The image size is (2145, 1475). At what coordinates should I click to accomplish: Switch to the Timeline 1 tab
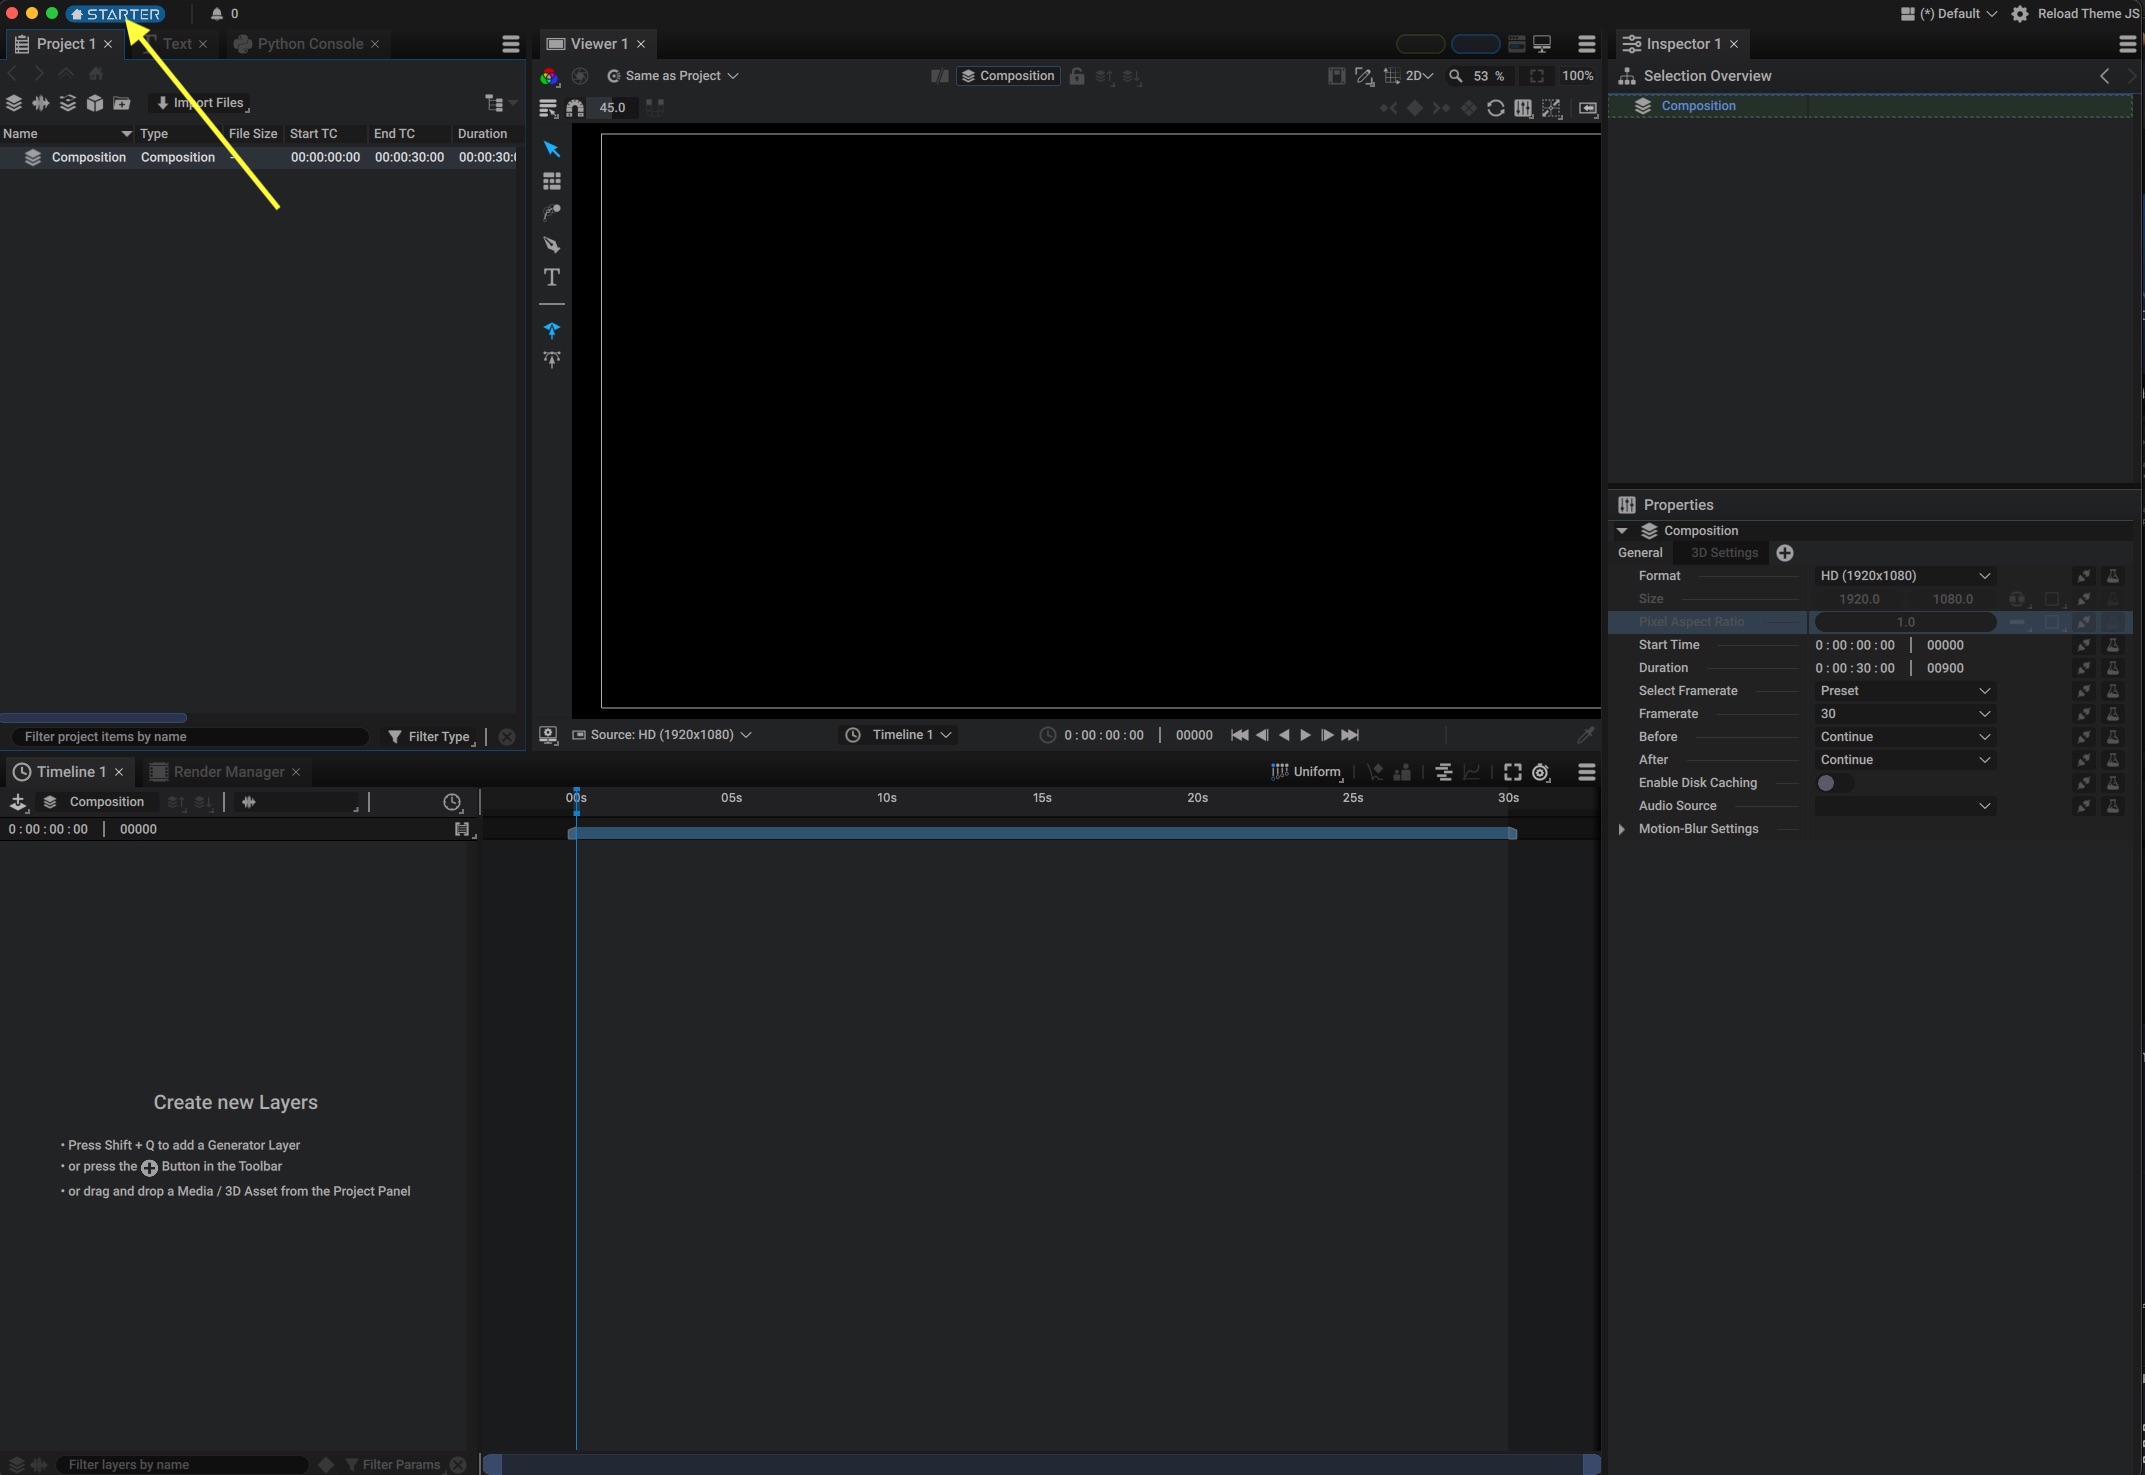pyautogui.click(x=70, y=772)
